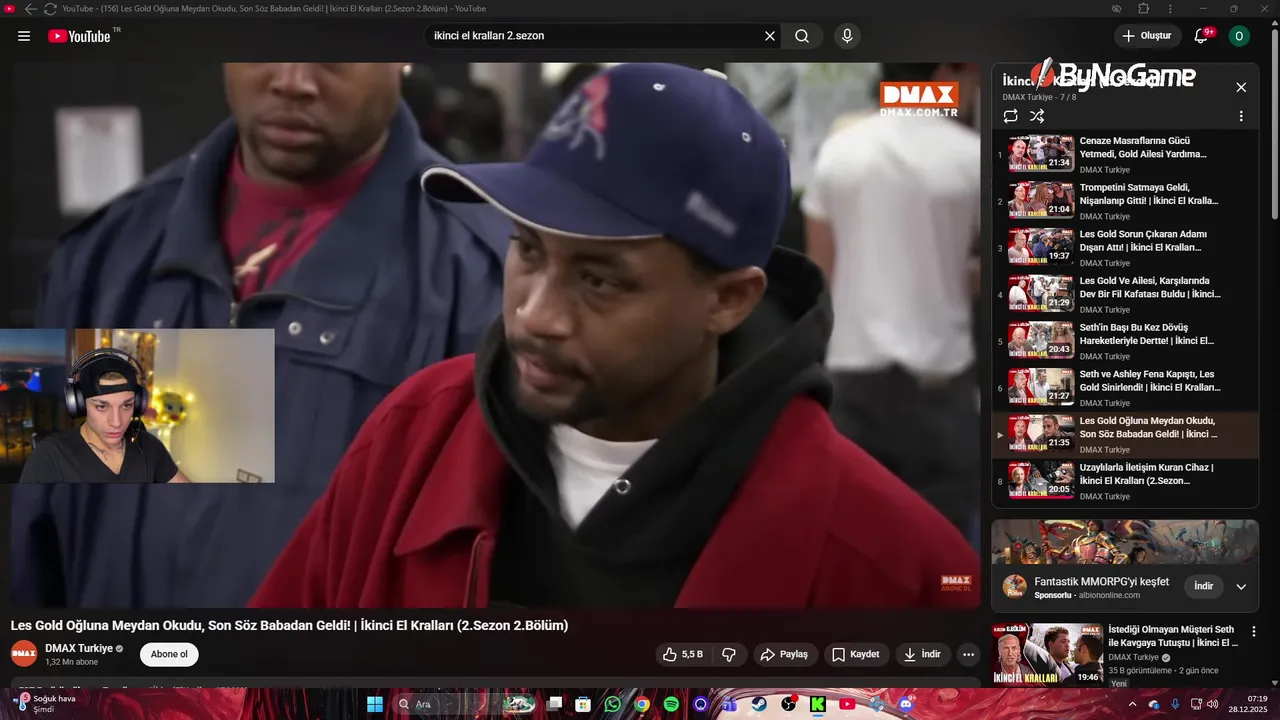Viewport: 1280px width, 720px height.
Task: Open the Albion Online ad banner image
Action: [1125, 542]
